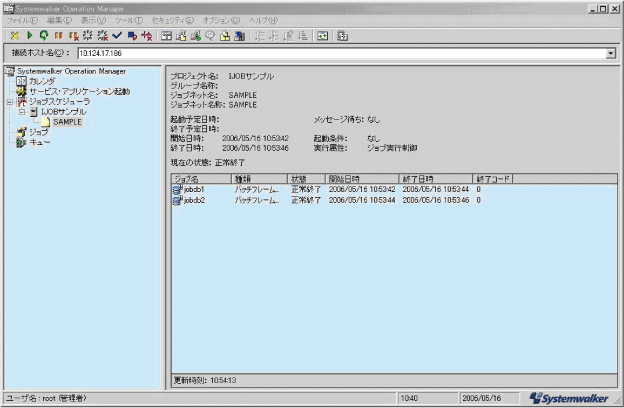Sort by 終了コード column header
The width and height of the screenshot is (624, 408).
click(493, 179)
